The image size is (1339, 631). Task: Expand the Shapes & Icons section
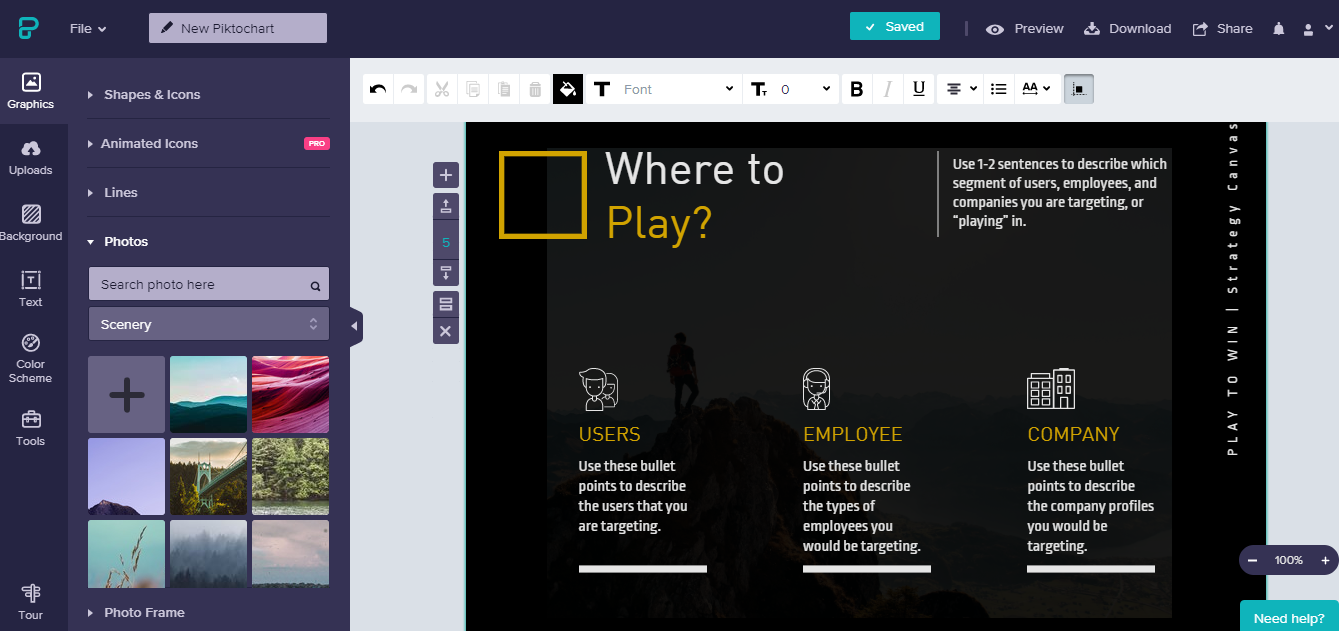152,95
